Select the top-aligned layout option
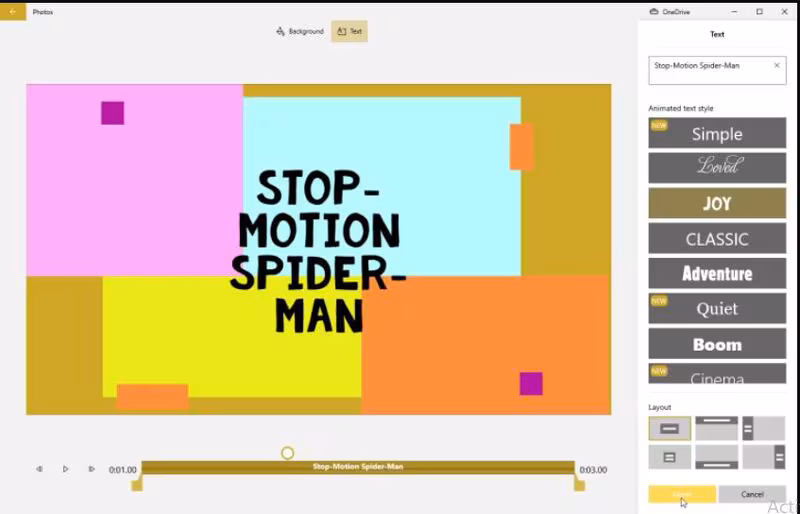 pos(716,428)
